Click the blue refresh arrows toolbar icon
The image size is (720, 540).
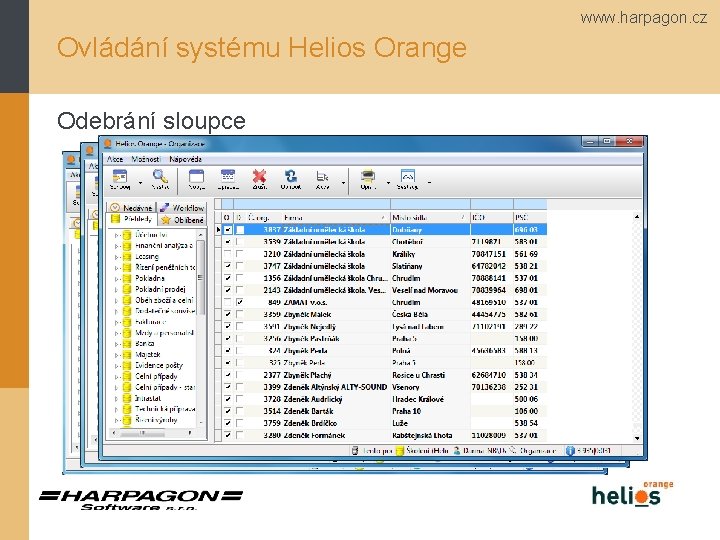coord(291,176)
